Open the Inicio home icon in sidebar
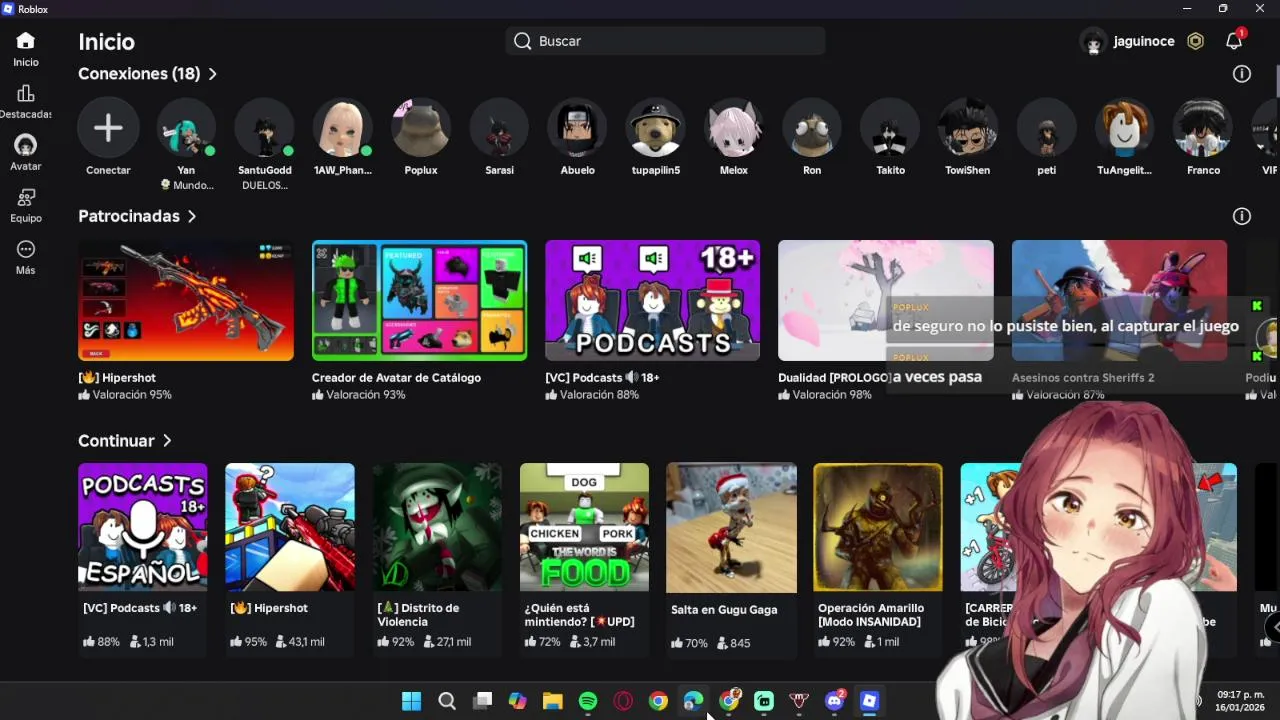1280x720 pixels. coord(26,41)
